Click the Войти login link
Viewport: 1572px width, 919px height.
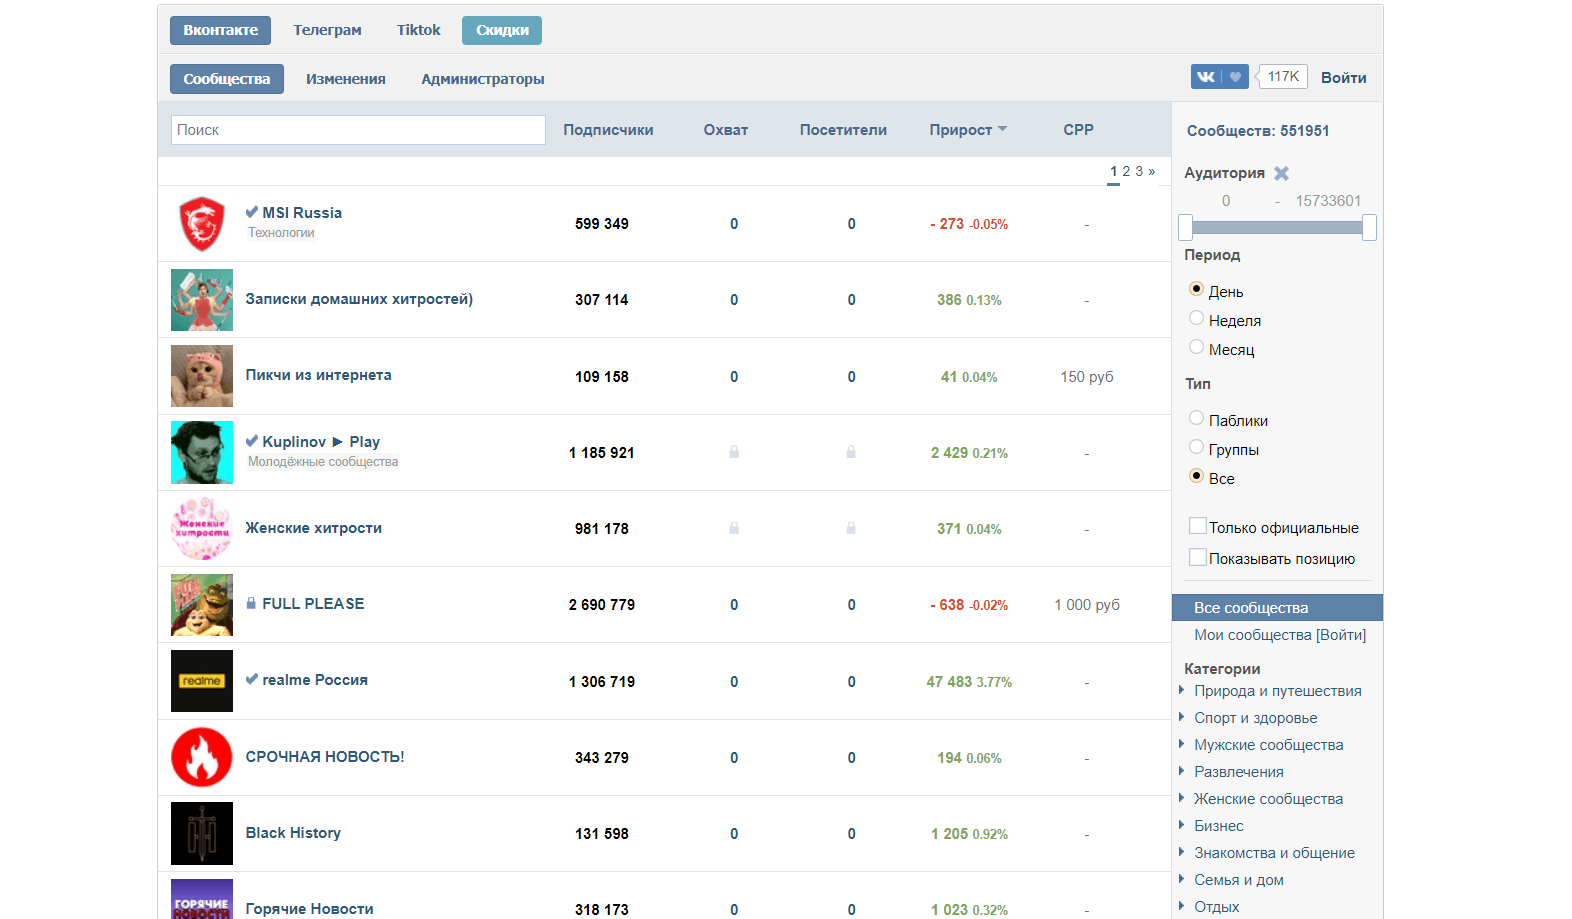point(1343,78)
